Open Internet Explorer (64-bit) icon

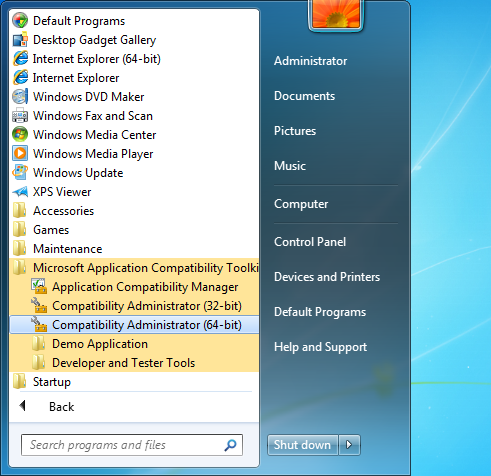(20, 59)
